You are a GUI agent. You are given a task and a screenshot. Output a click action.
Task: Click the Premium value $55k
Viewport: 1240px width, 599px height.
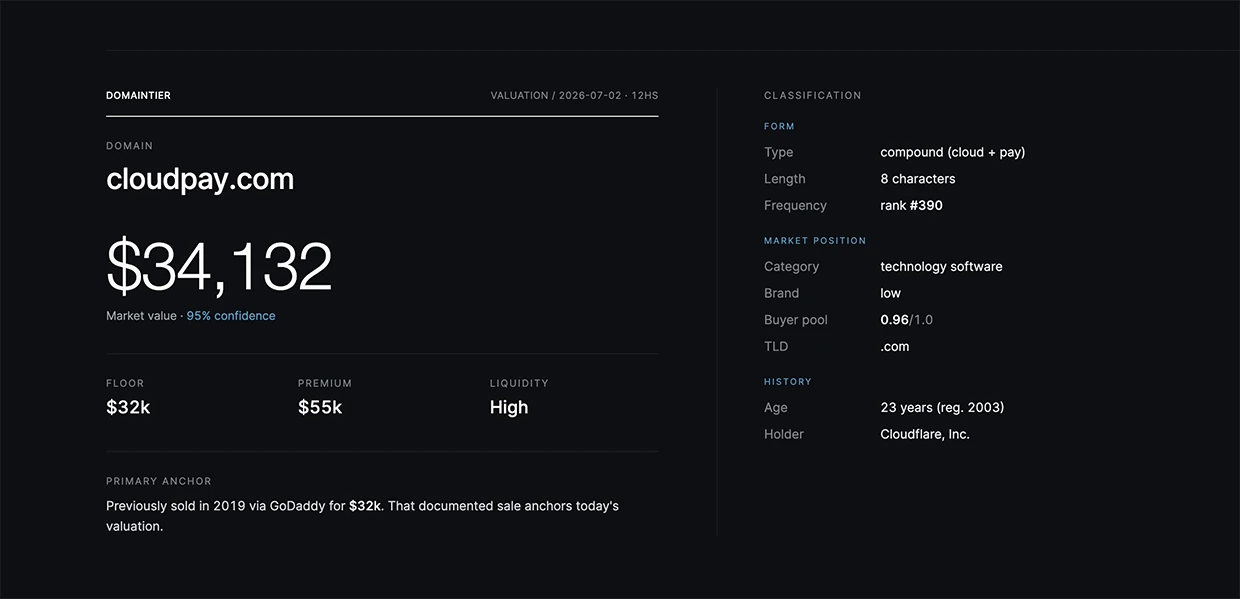tap(320, 407)
